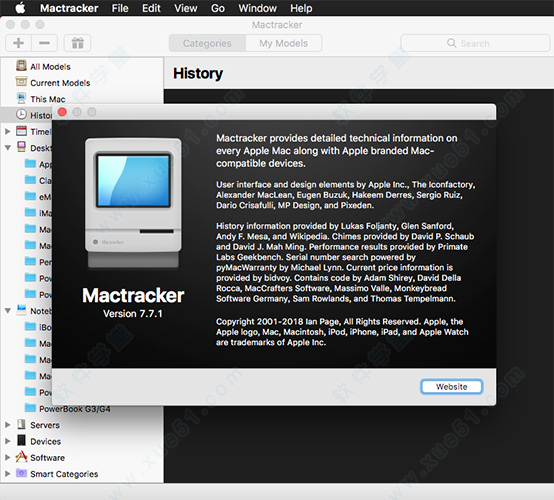Open the Edit menu
Image resolution: width=554 pixels, height=500 pixels.
151,8
